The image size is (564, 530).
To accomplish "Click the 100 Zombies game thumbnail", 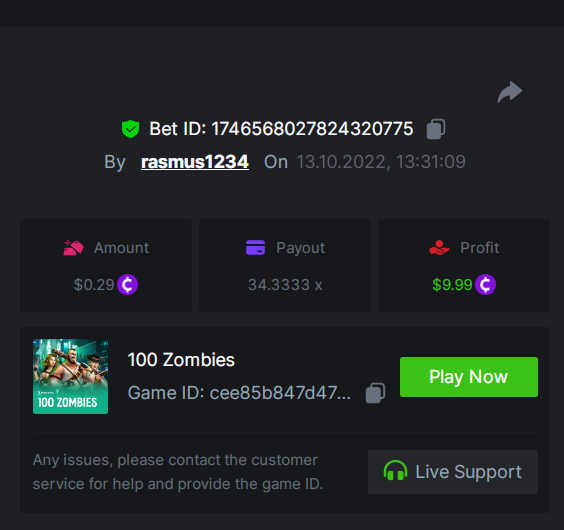I will (x=70, y=376).
